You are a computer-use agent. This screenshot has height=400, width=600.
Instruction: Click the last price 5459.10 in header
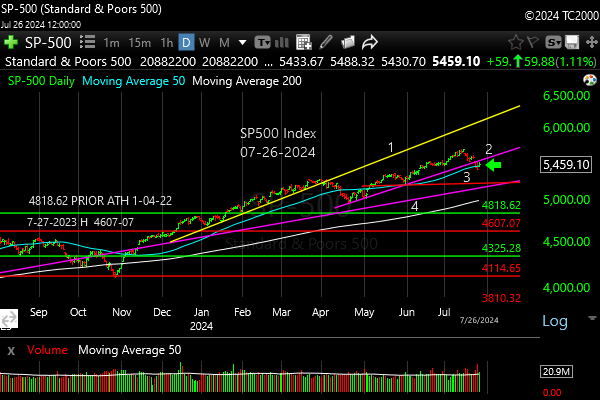tap(456, 62)
